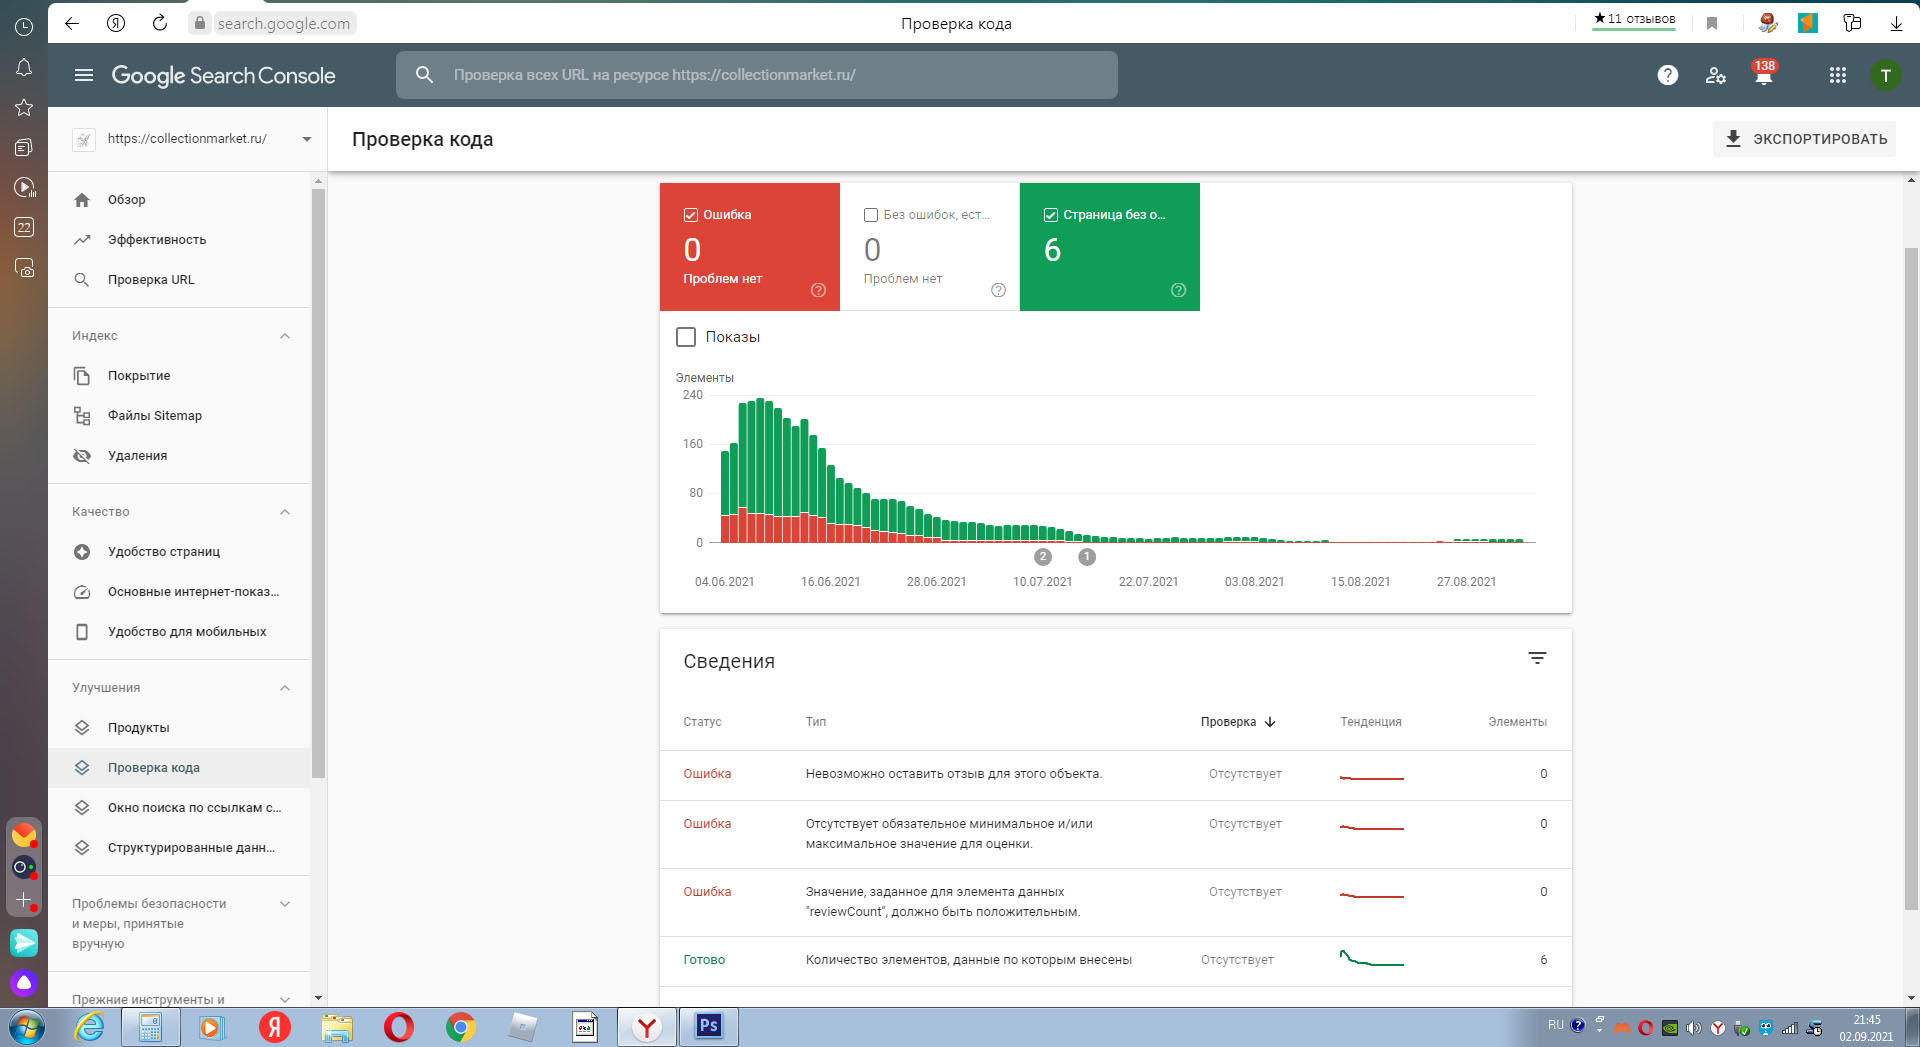Open the filter icon in Сведения table
The height and width of the screenshot is (1047, 1920).
tap(1537, 658)
